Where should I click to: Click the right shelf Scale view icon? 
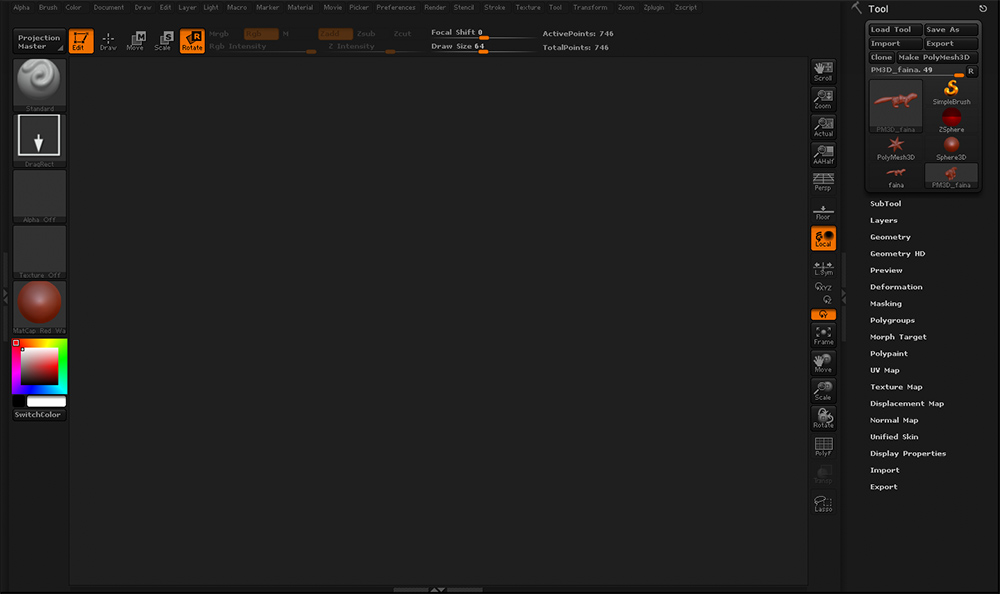pyautogui.click(x=823, y=390)
